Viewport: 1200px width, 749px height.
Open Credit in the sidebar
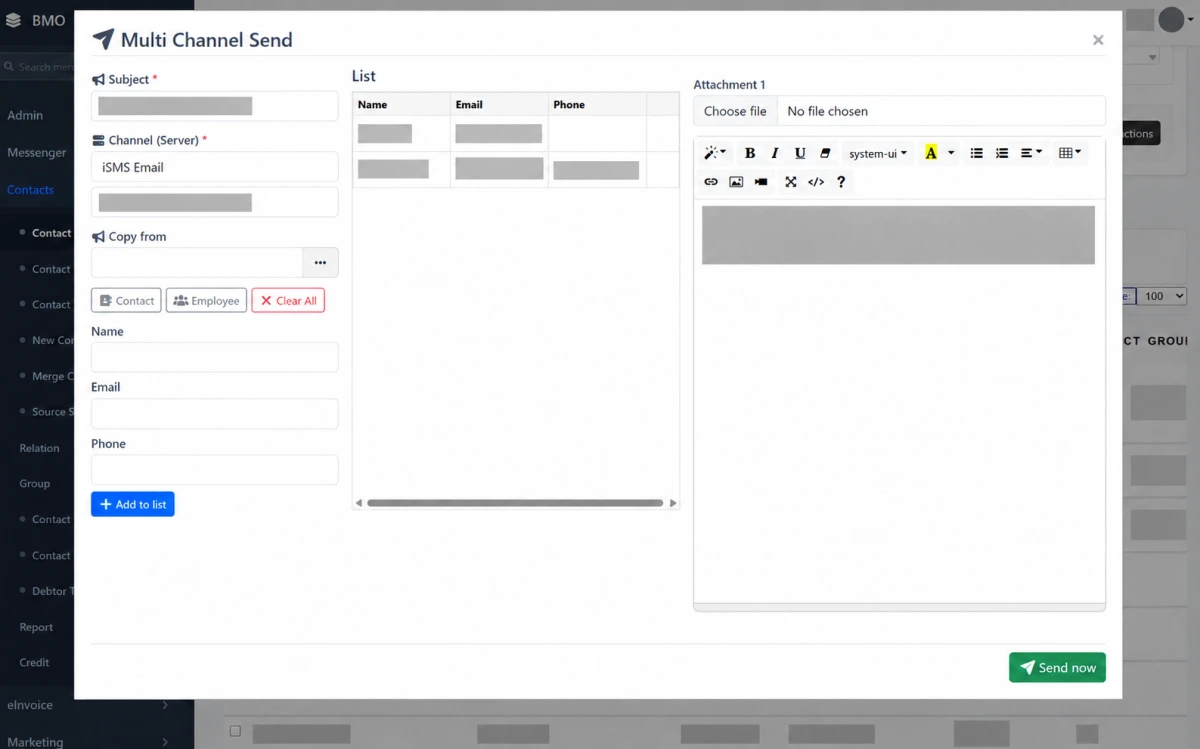(x=34, y=662)
